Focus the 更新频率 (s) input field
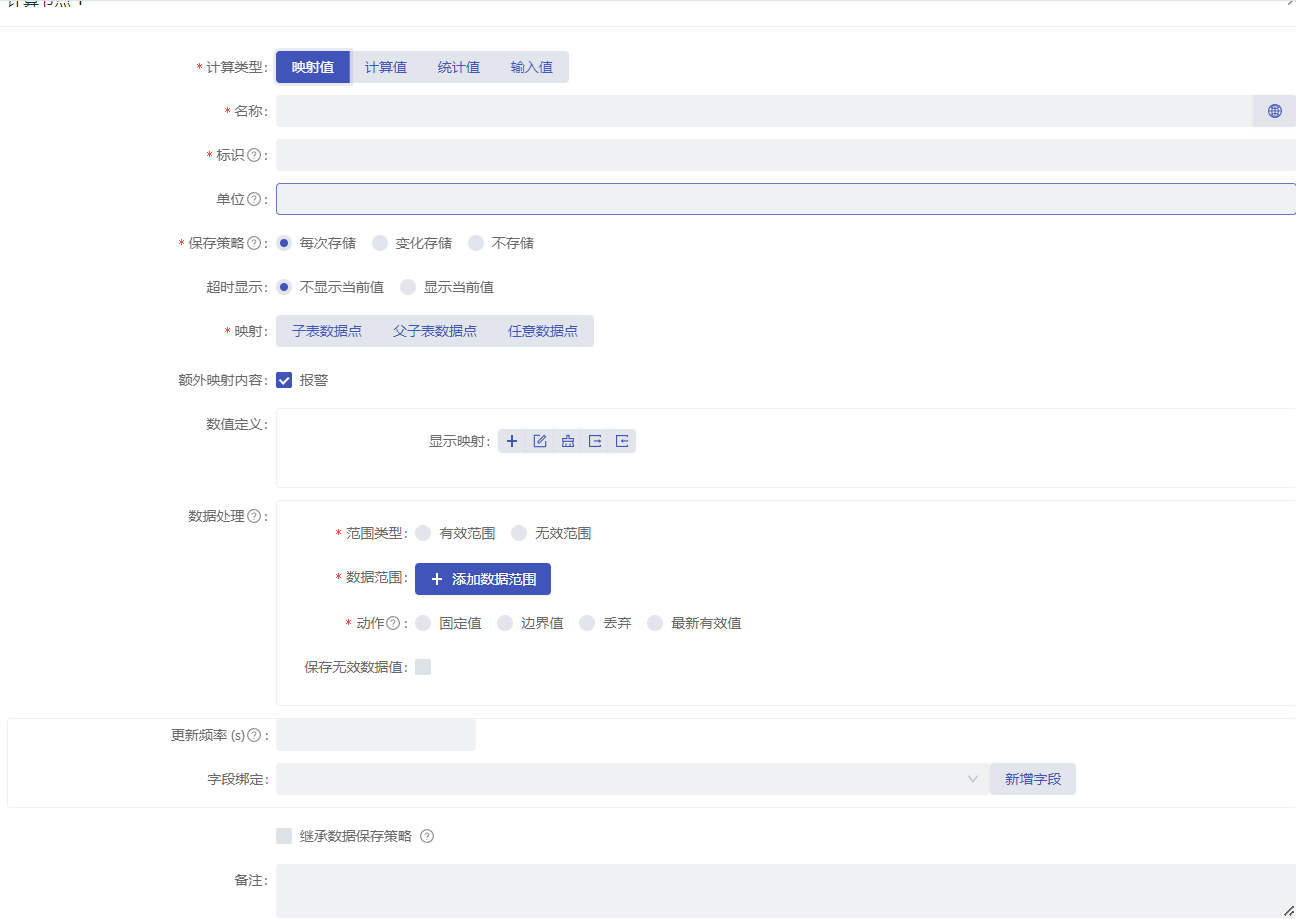Viewport: 1296px width, 919px height. [x=376, y=735]
